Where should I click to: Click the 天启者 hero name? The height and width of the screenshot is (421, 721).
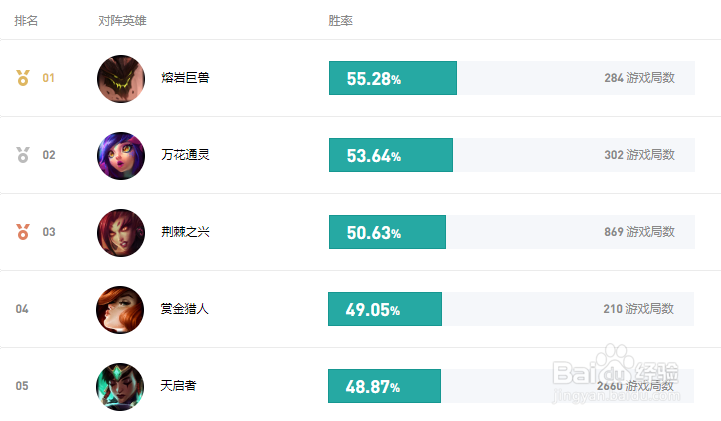click(x=178, y=386)
